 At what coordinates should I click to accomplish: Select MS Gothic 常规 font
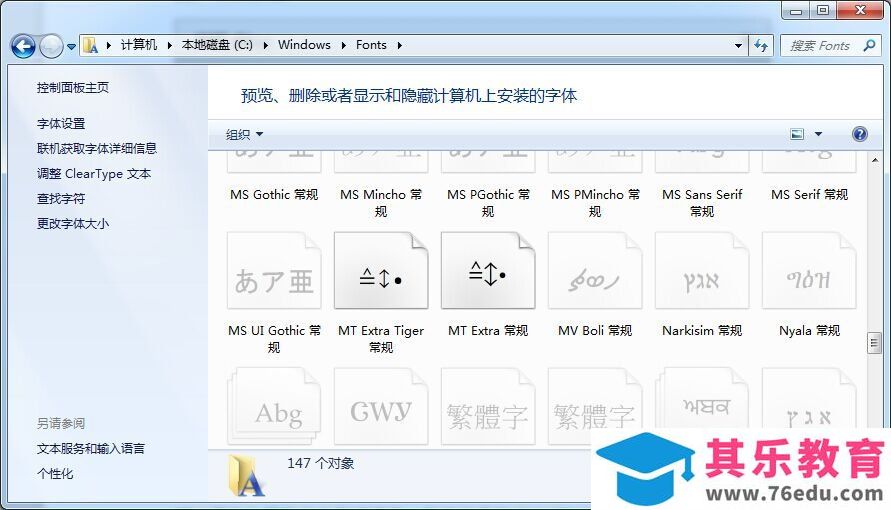coord(274,195)
